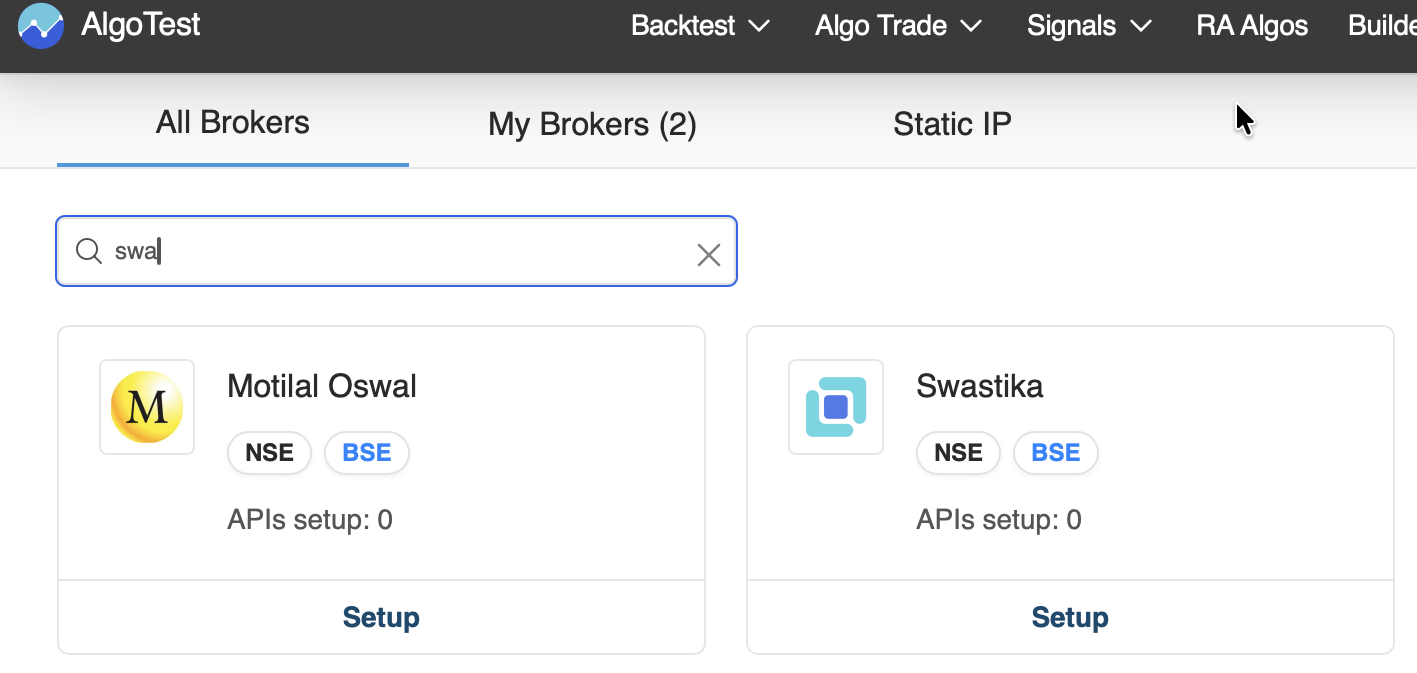Viewport: 1417px width, 673px height.
Task: Switch to the All Brokers tab
Action: (x=233, y=123)
